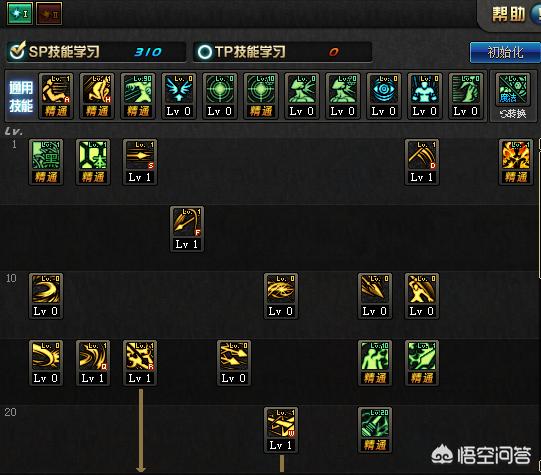The image size is (541, 475).
Task: Select the arrow skill with S hotkey
Action: pyautogui.click(x=140, y=162)
